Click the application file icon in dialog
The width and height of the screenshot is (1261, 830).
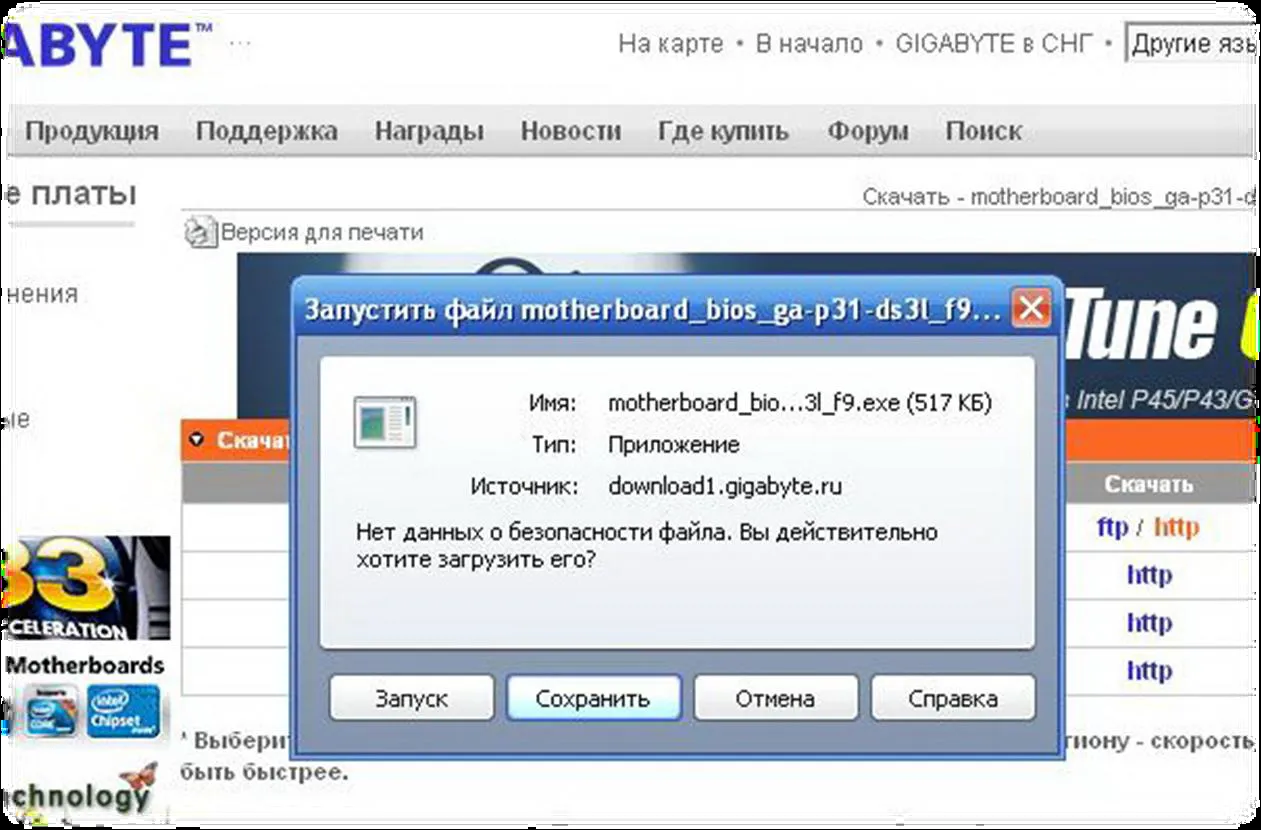(x=384, y=421)
